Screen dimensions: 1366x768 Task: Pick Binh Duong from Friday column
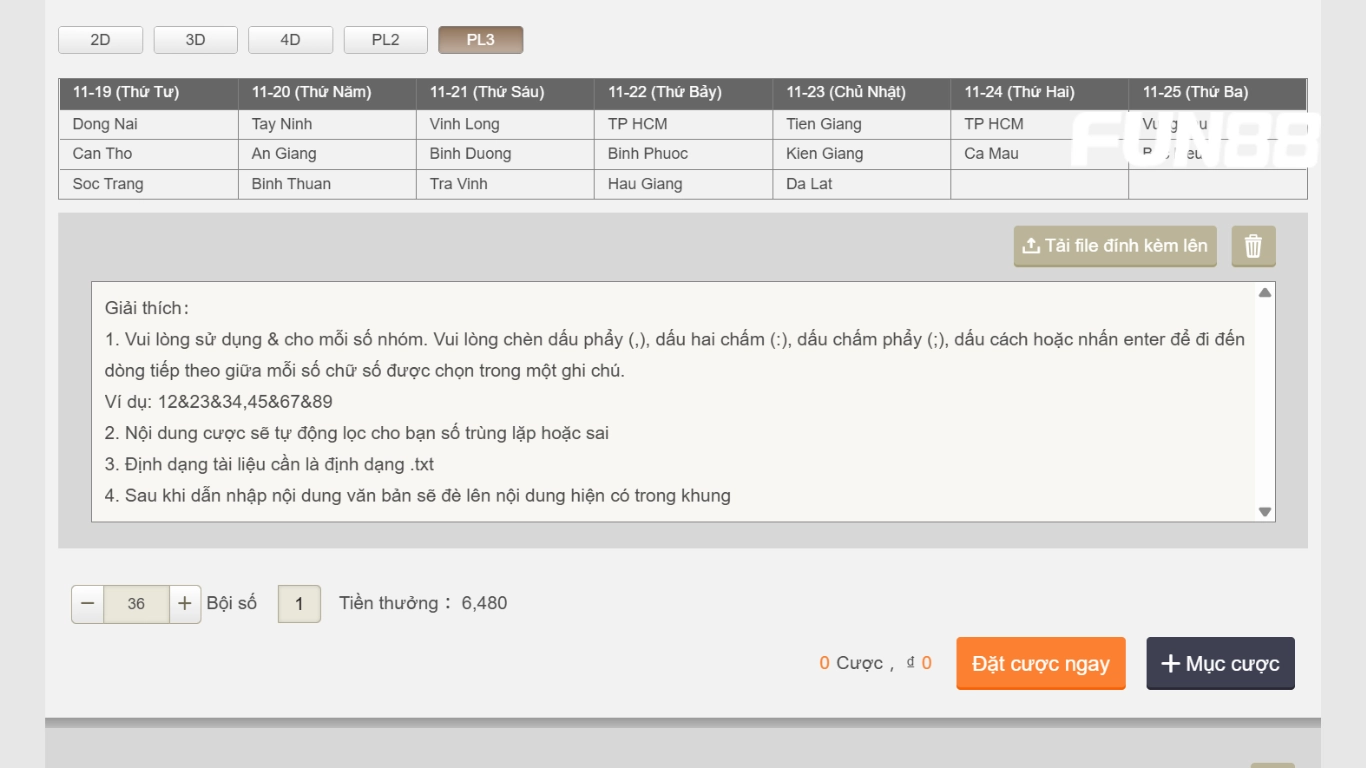(x=470, y=154)
